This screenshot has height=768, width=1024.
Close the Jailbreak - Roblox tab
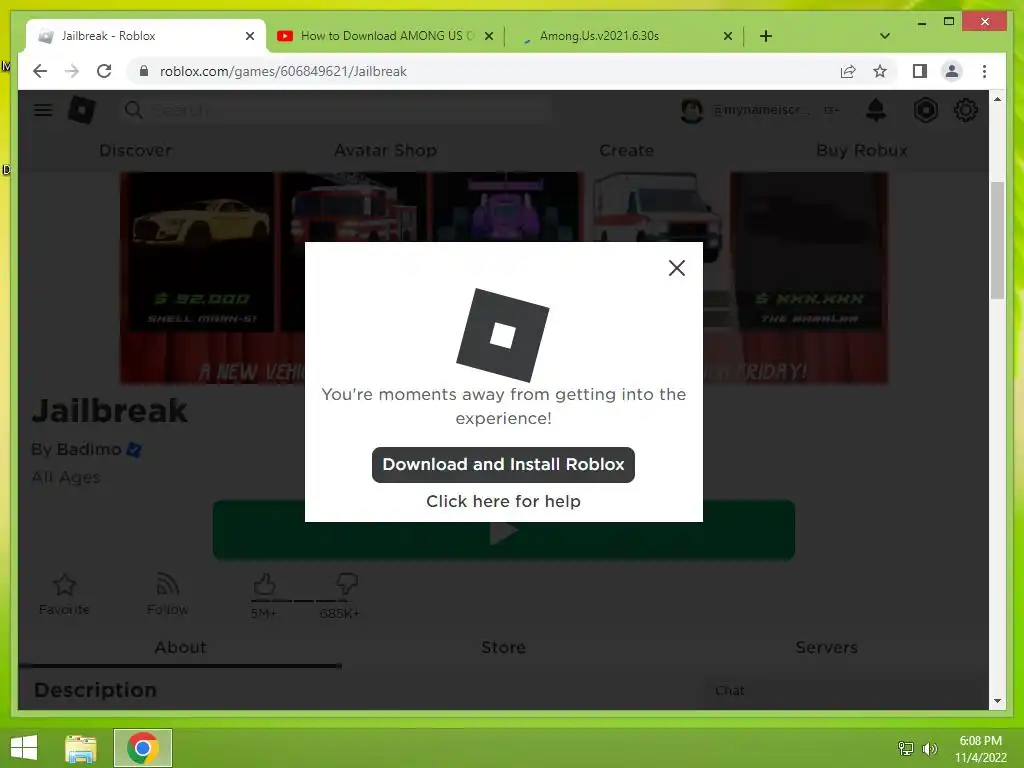point(249,36)
